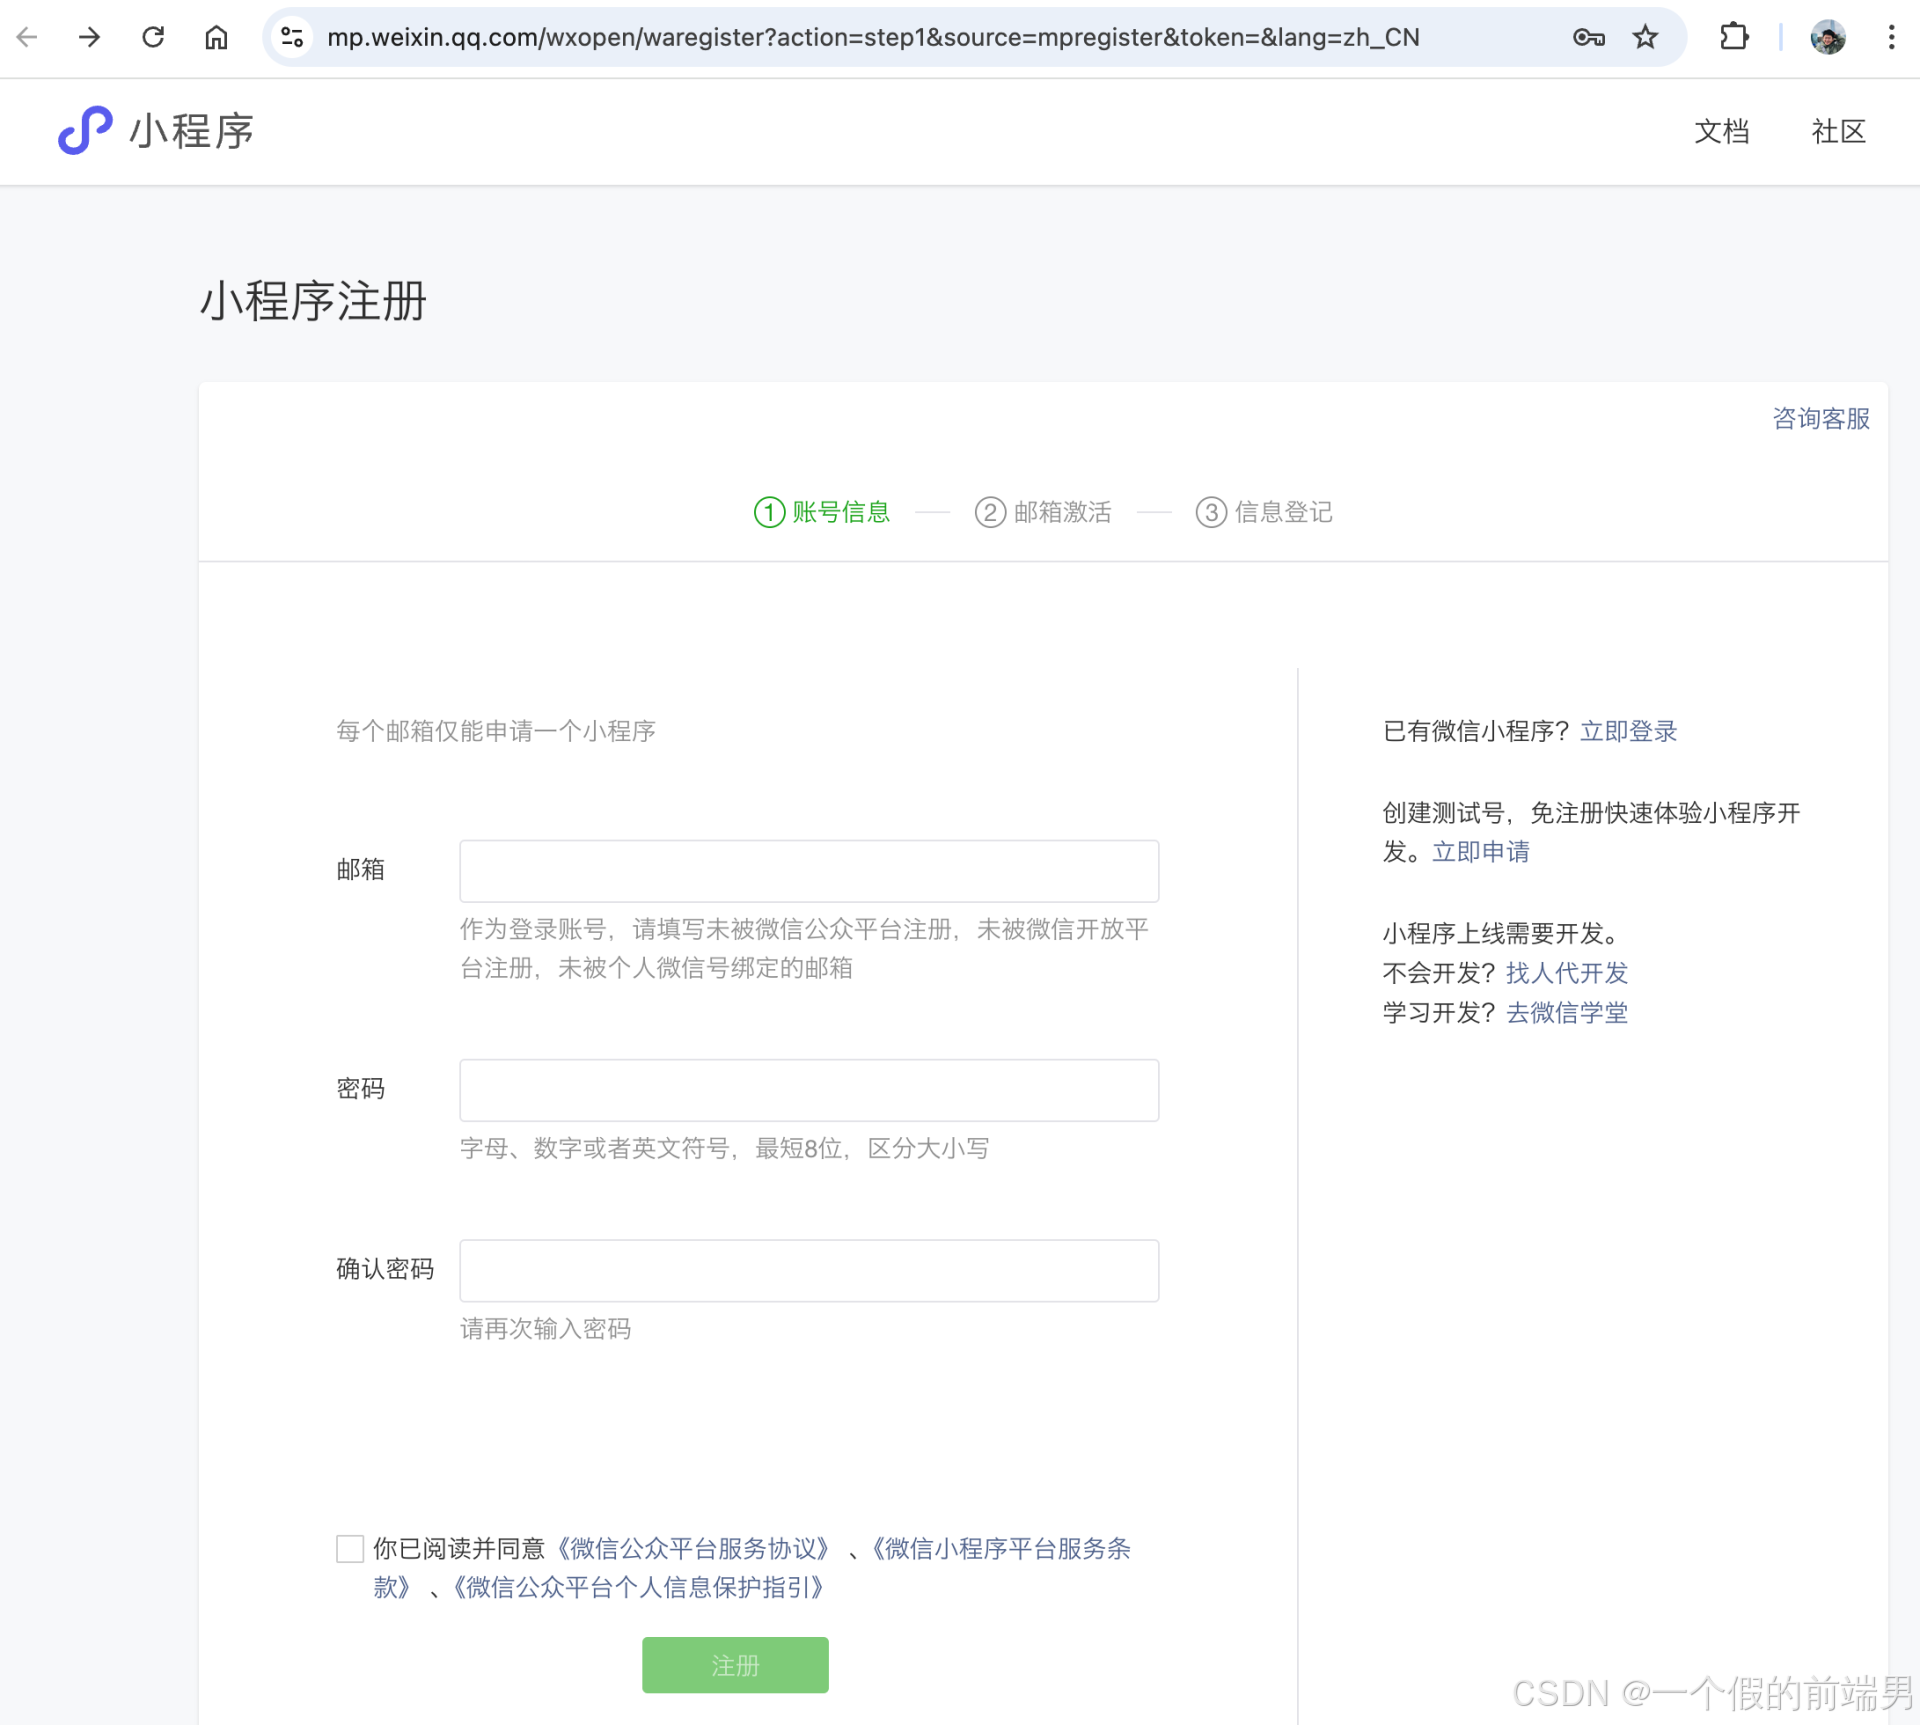
Task: Open site information icon in address bar
Action: click(292, 37)
